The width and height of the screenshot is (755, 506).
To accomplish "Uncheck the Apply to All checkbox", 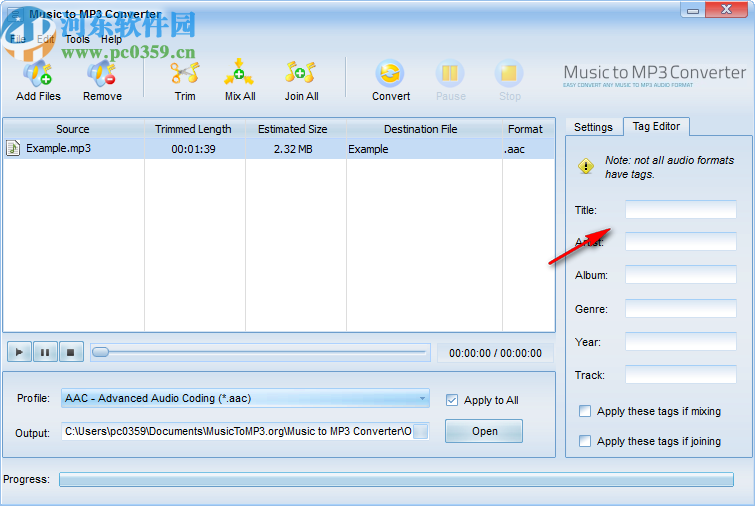I will pos(452,400).
